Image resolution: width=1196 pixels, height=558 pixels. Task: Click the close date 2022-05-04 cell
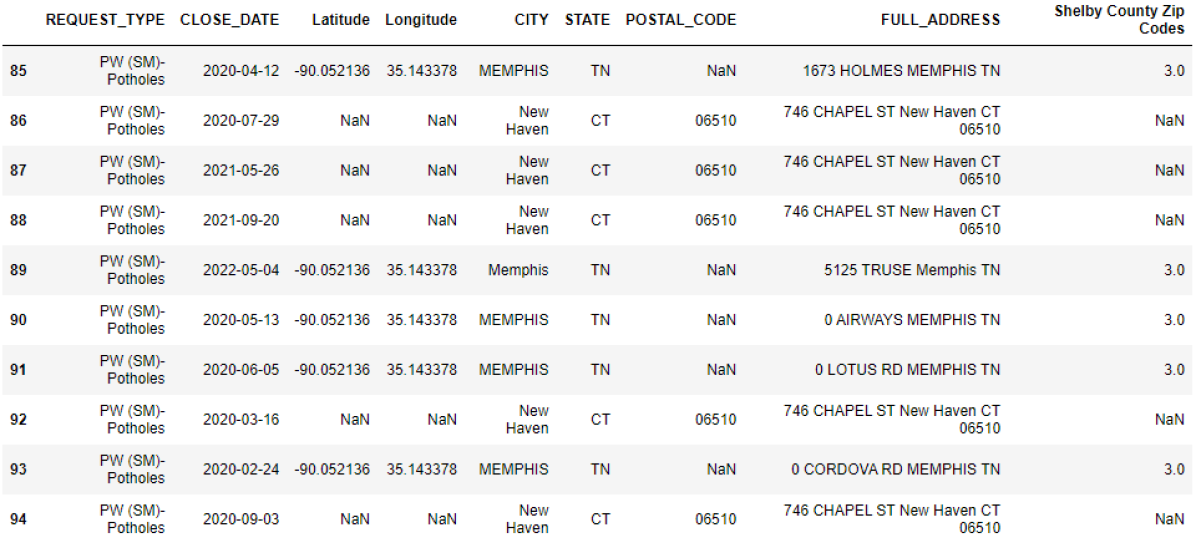coord(241,270)
